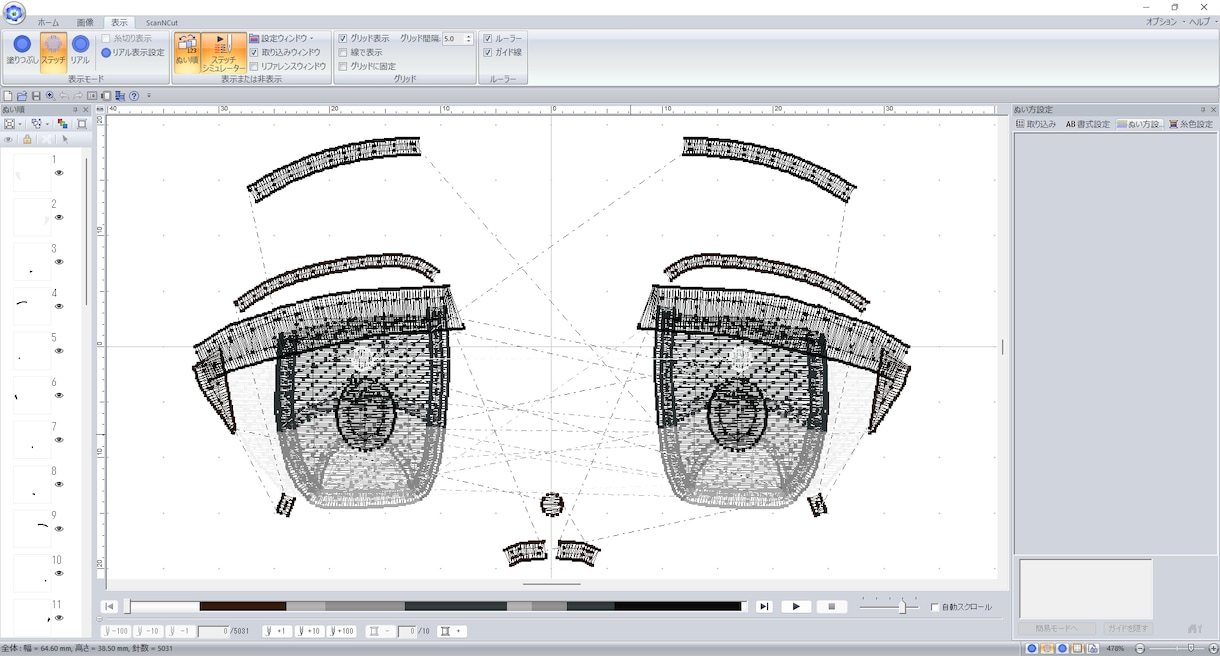The height and width of the screenshot is (656, 1220).
Task: Click the arrow select icon in ぬい順 panel
Action: 65,140
